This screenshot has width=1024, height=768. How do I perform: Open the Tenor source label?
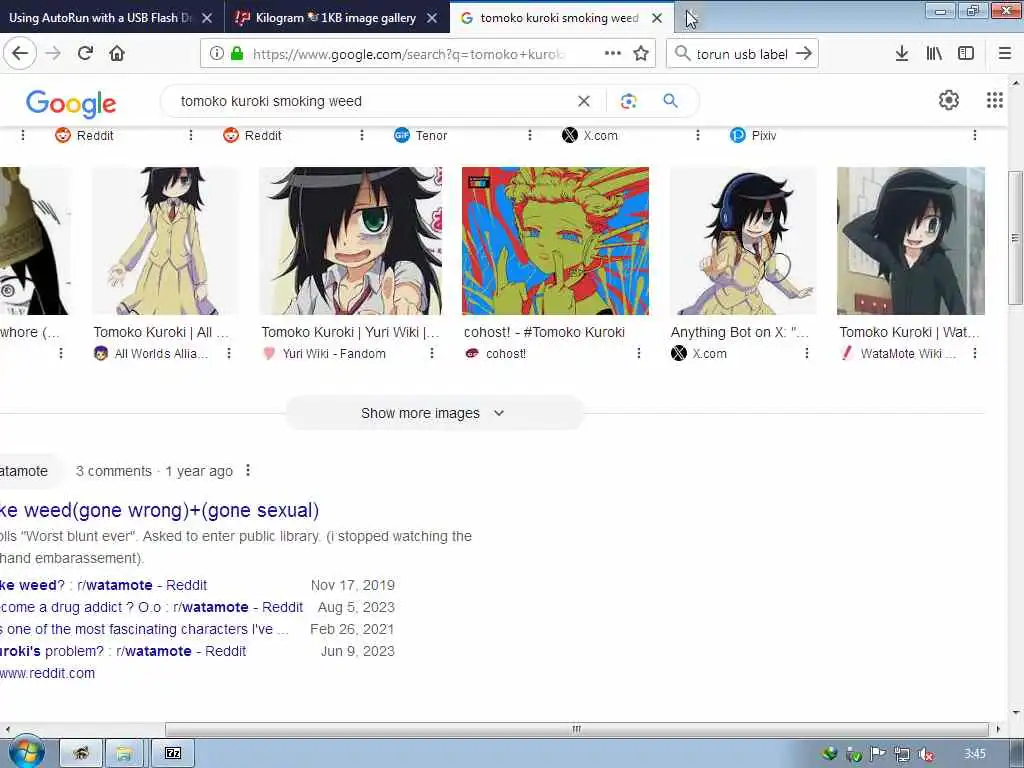pyautogui.click(x=421, y=135)
